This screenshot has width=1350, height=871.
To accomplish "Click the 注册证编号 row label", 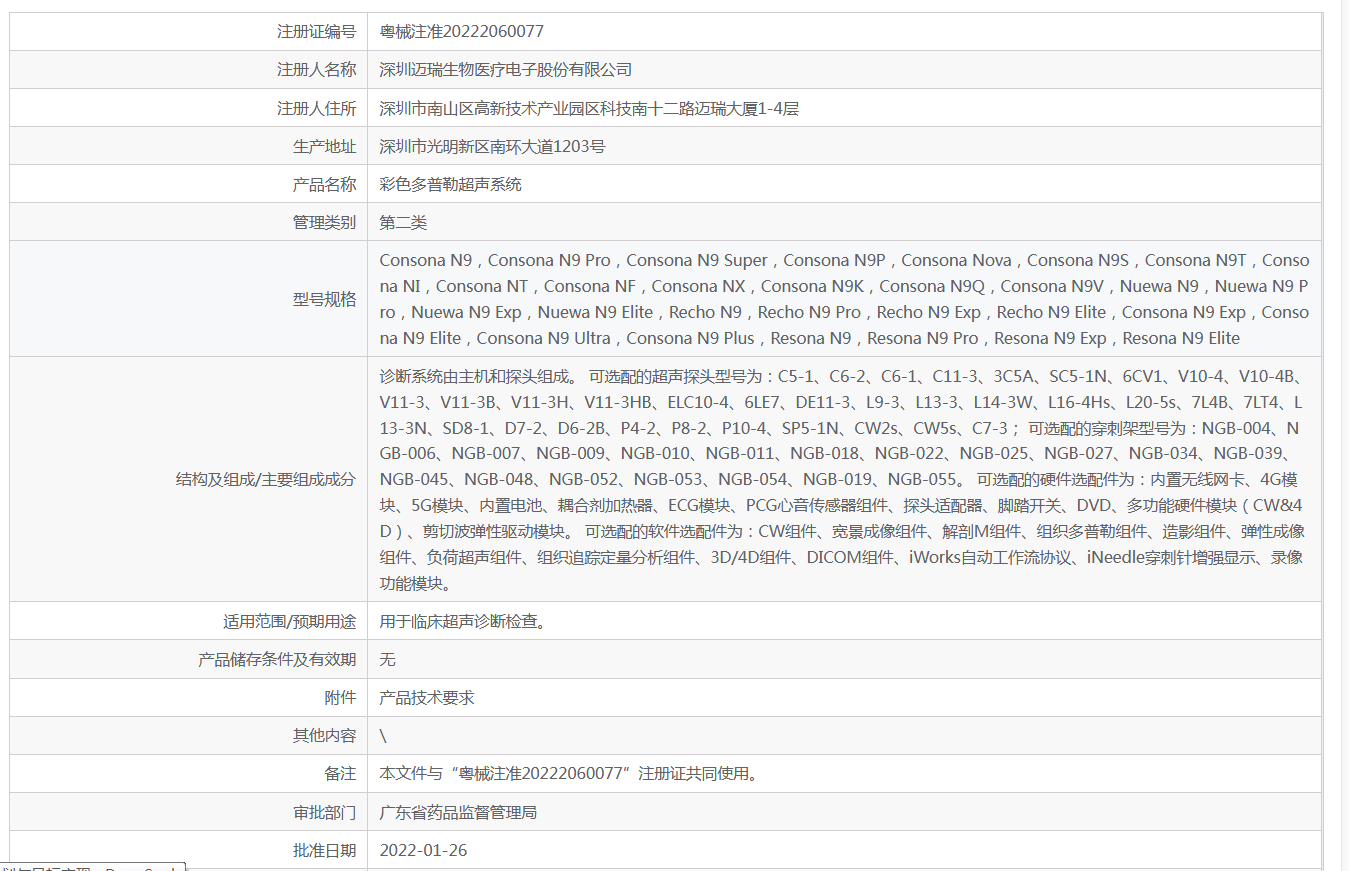I will tap(316, 32).
